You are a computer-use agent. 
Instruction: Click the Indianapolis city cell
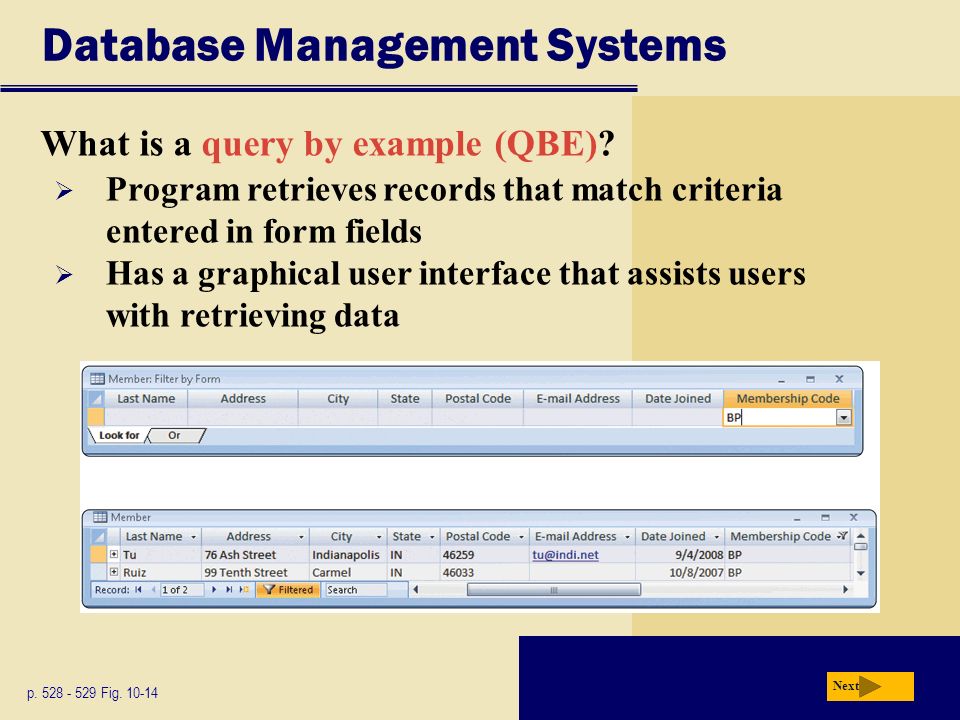(x=348, y=555)
